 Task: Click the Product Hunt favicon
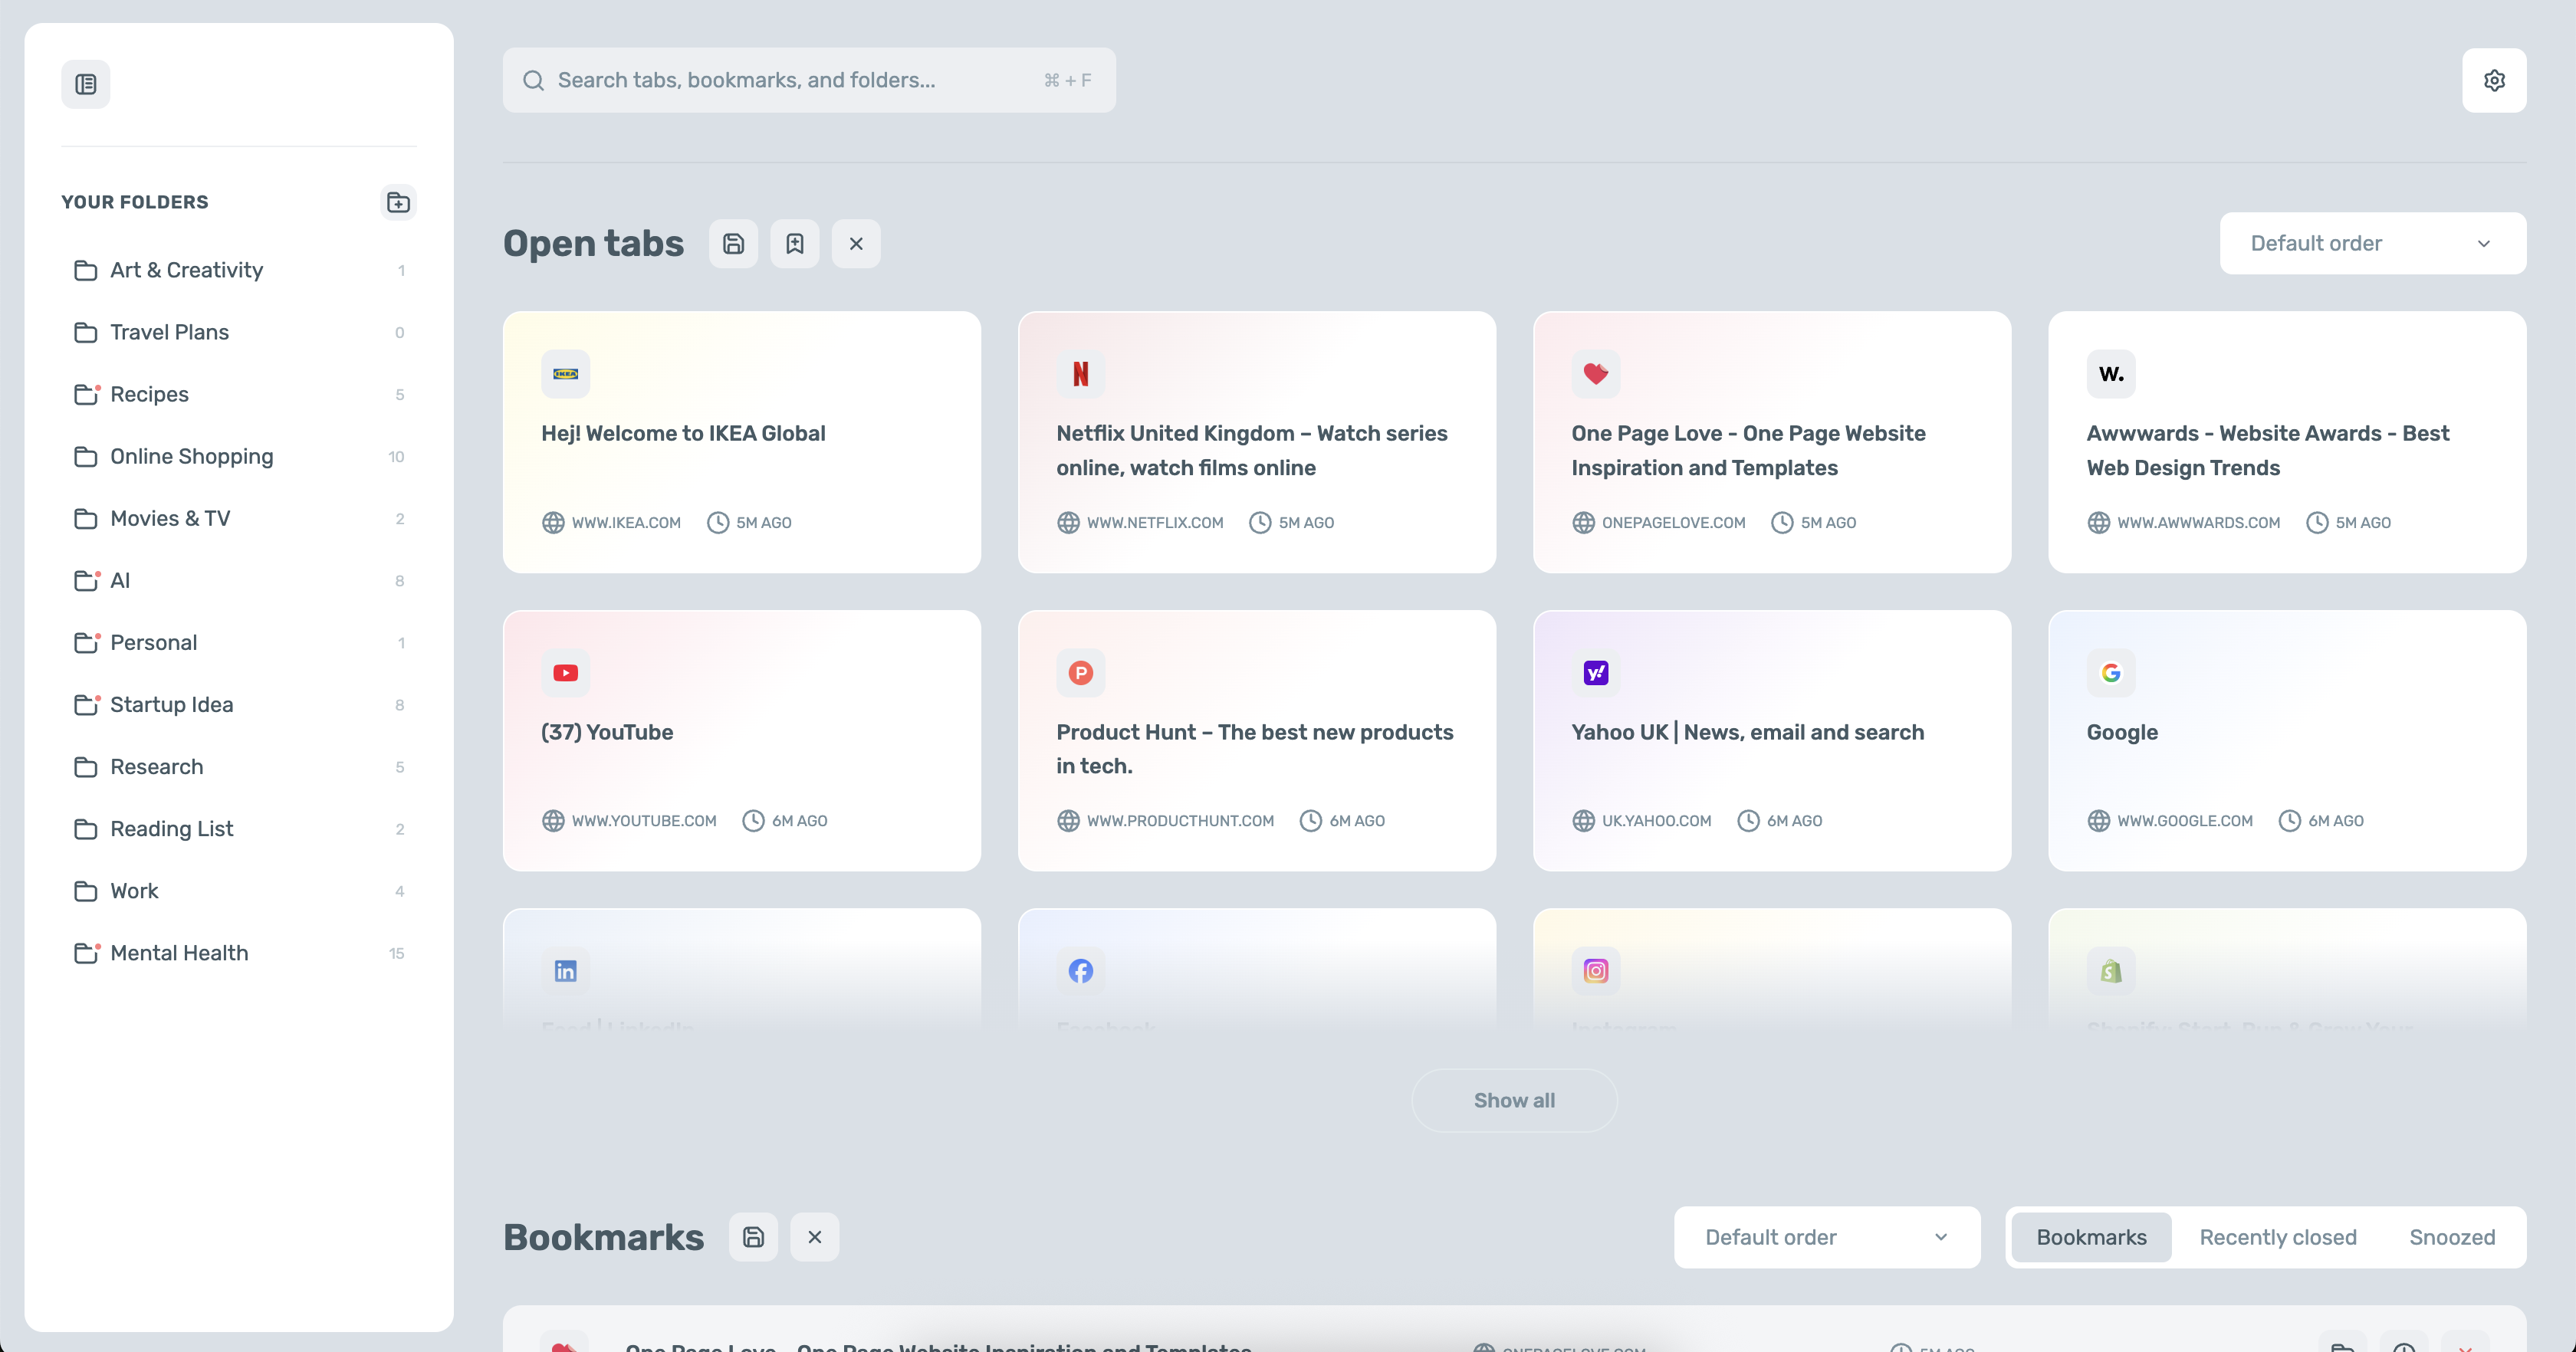click(1081, 673)
